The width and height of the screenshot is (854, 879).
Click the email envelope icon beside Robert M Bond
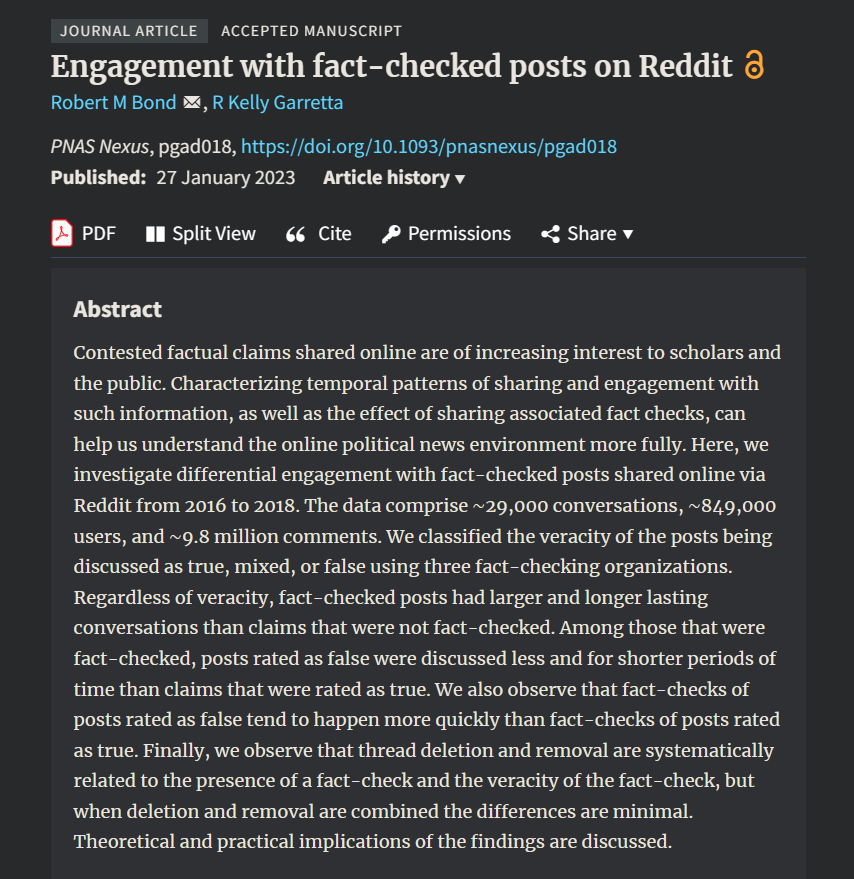192,103
